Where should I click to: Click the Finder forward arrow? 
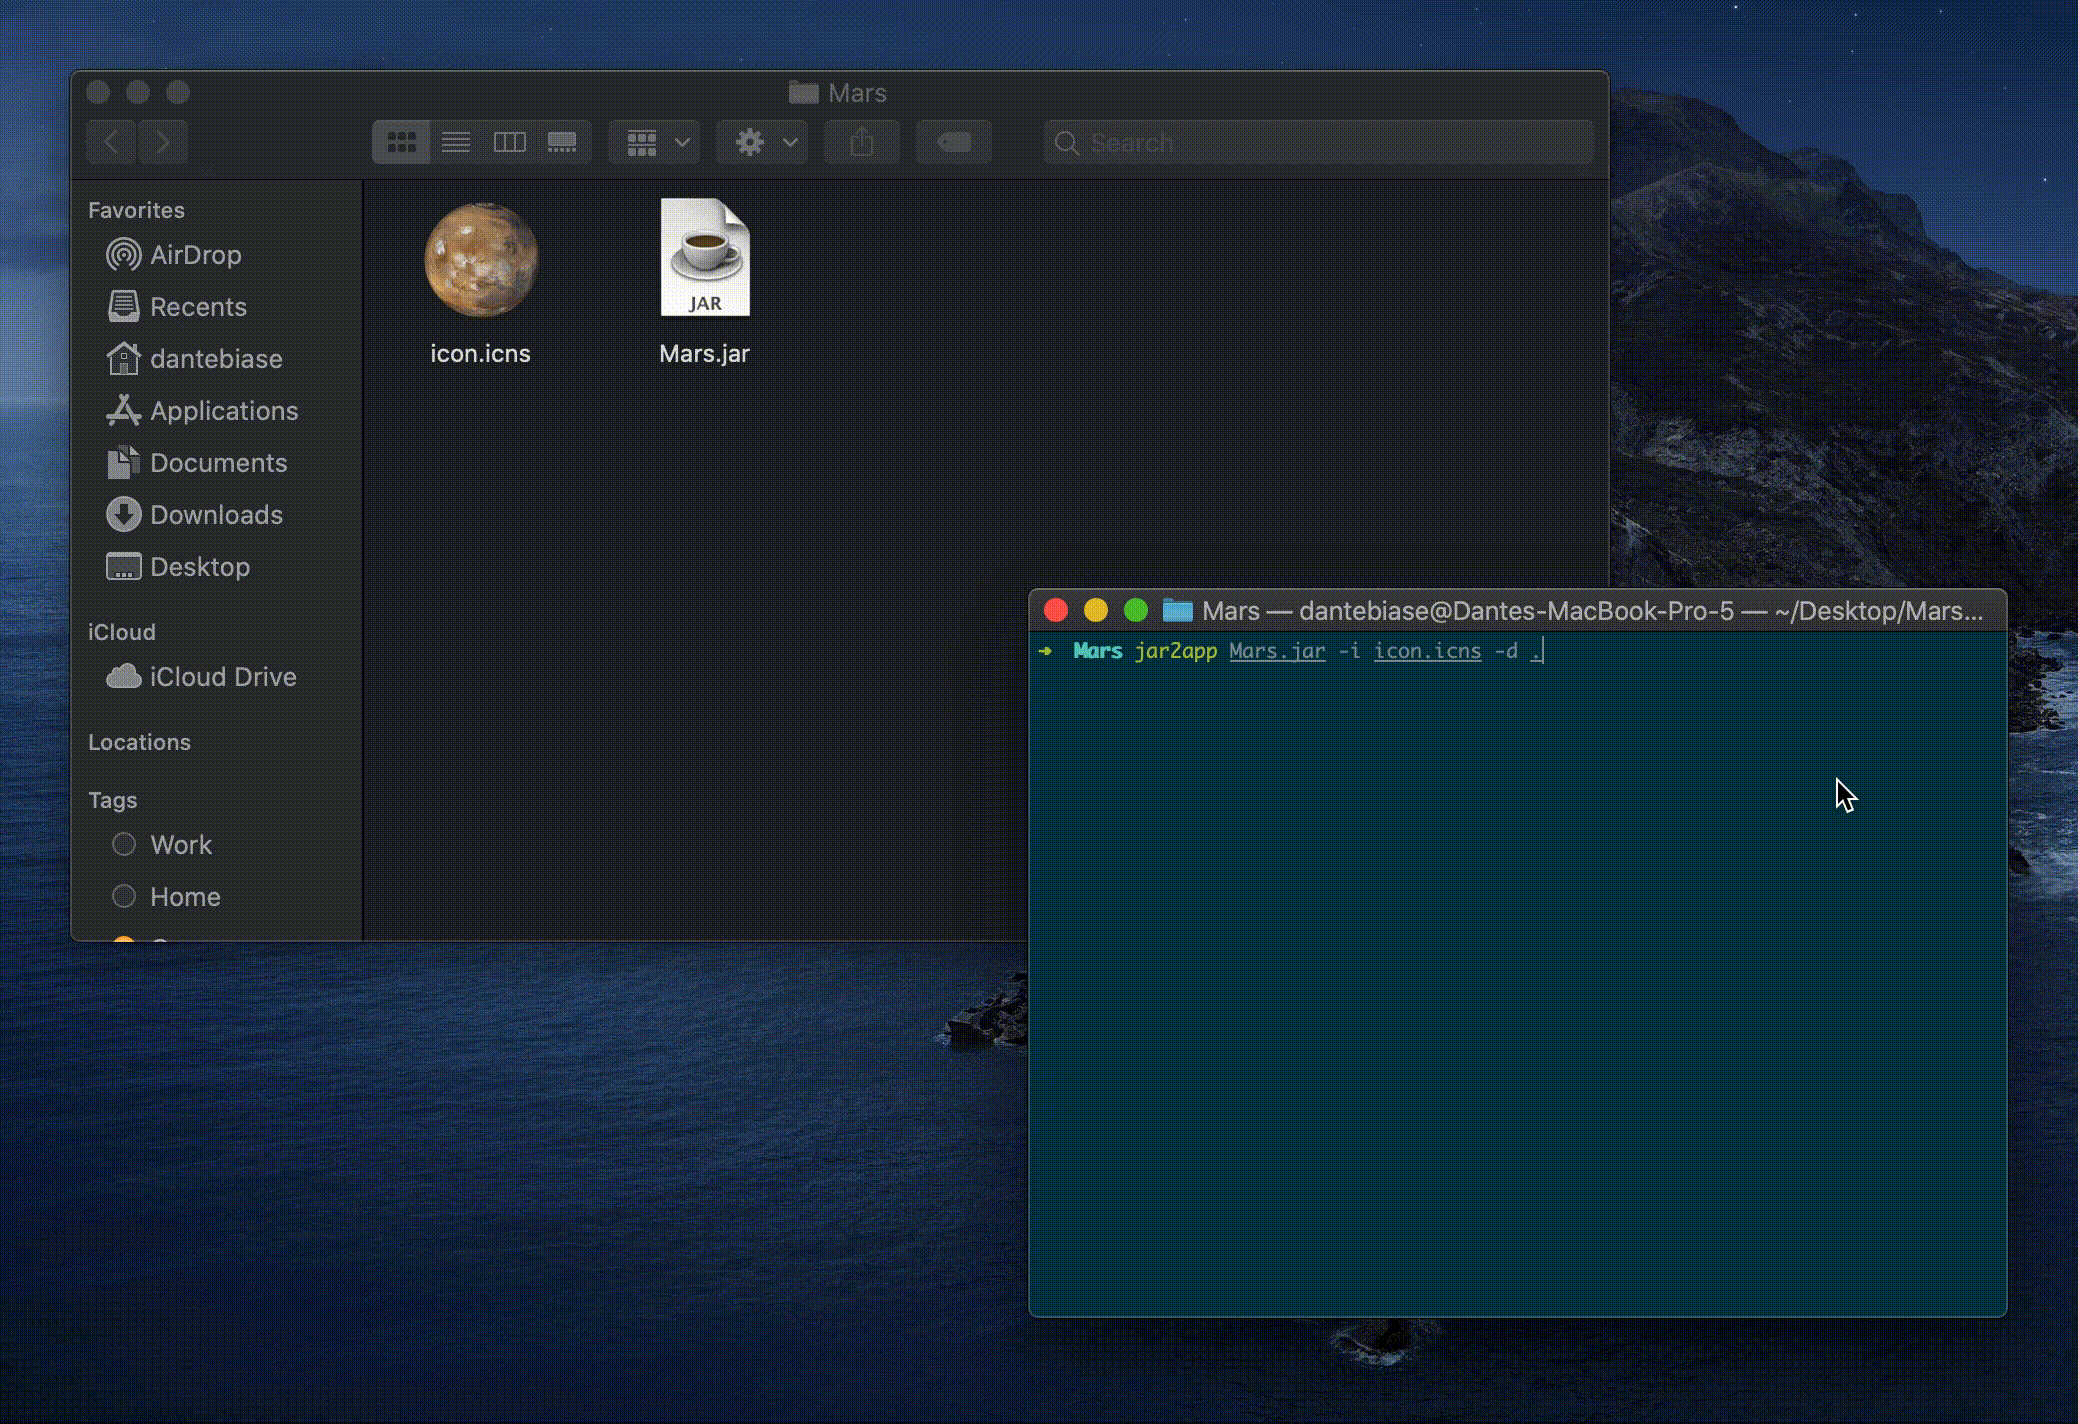coord(163,143)
